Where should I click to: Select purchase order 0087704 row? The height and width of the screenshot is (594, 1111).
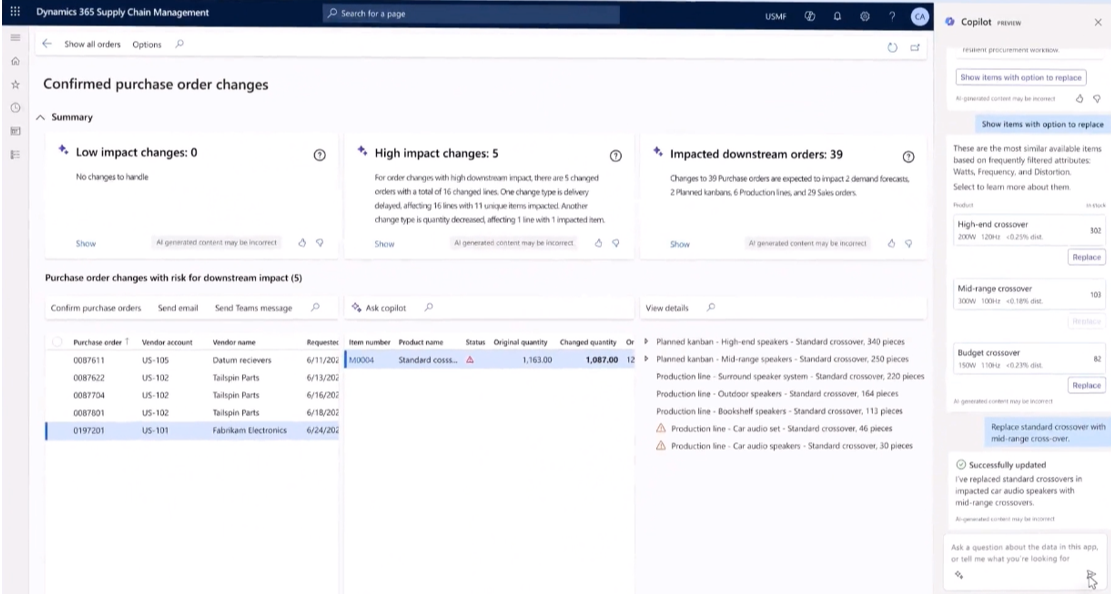coord(192,395)
